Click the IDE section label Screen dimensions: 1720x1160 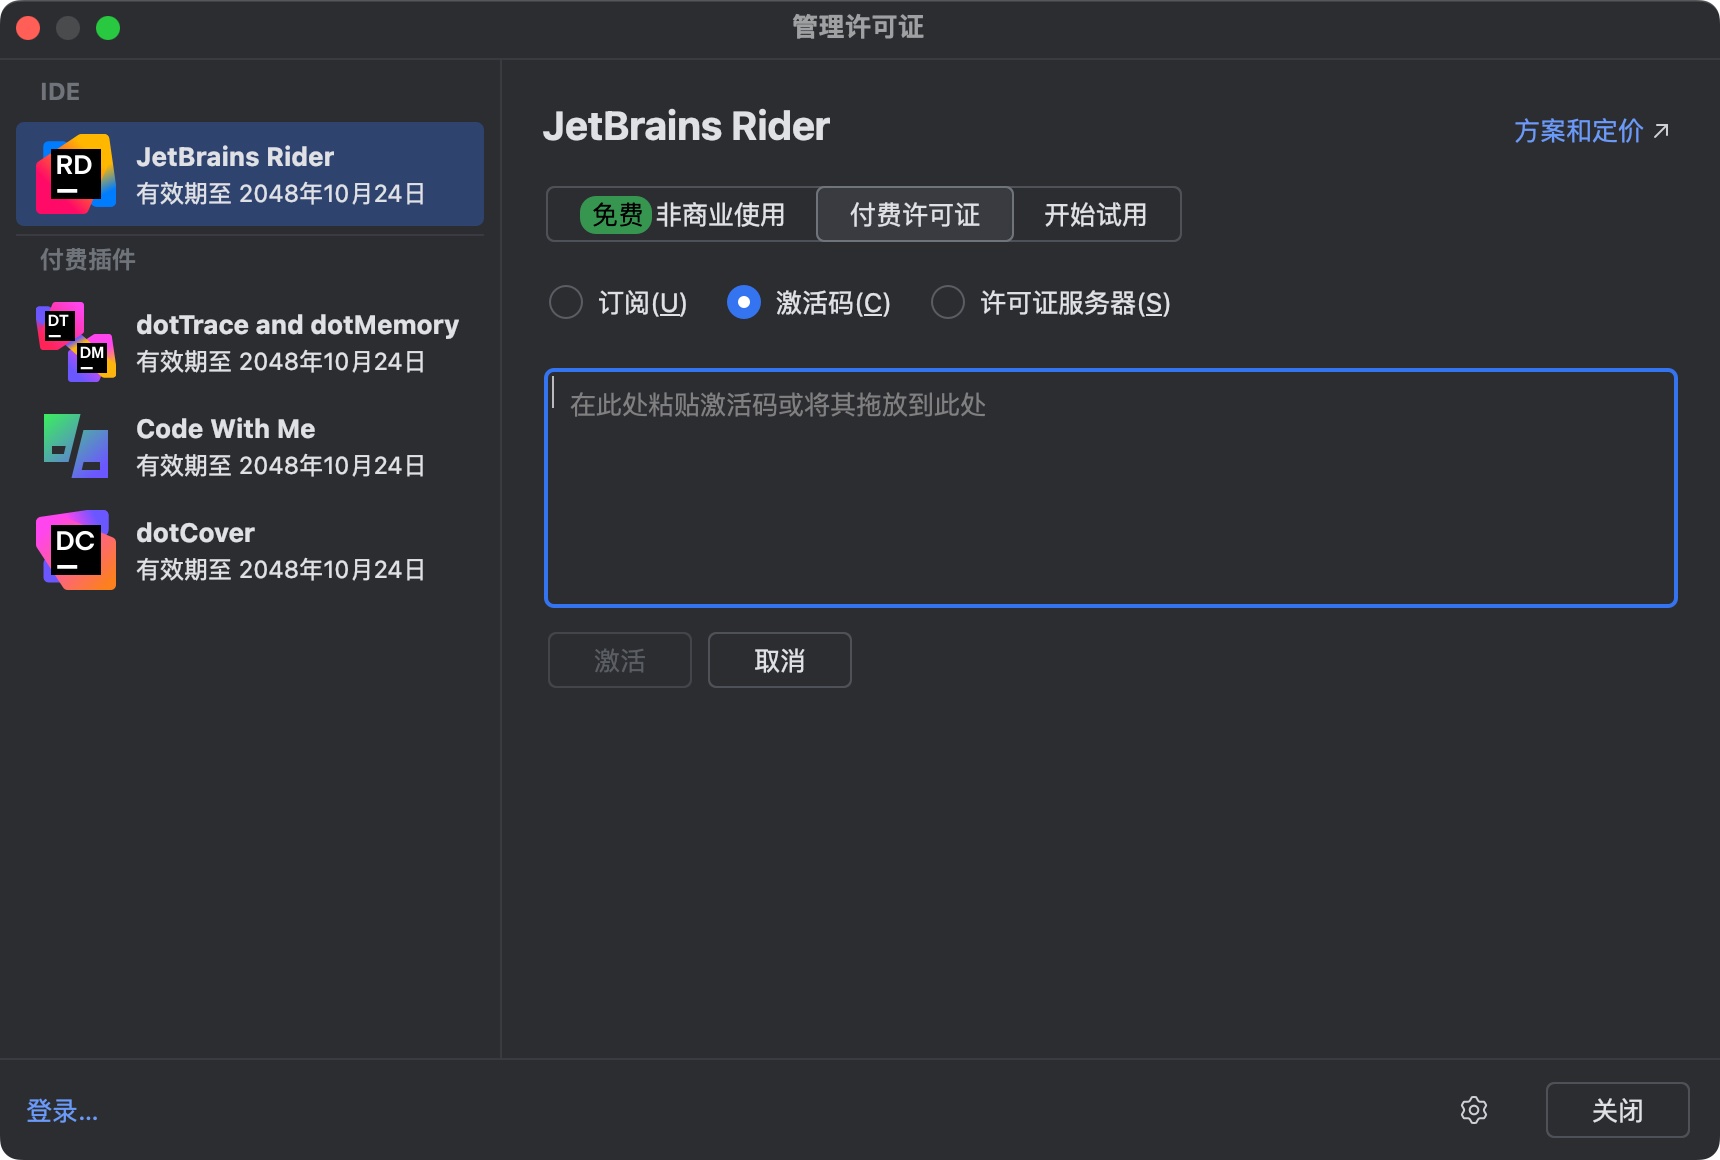point(60,92)
